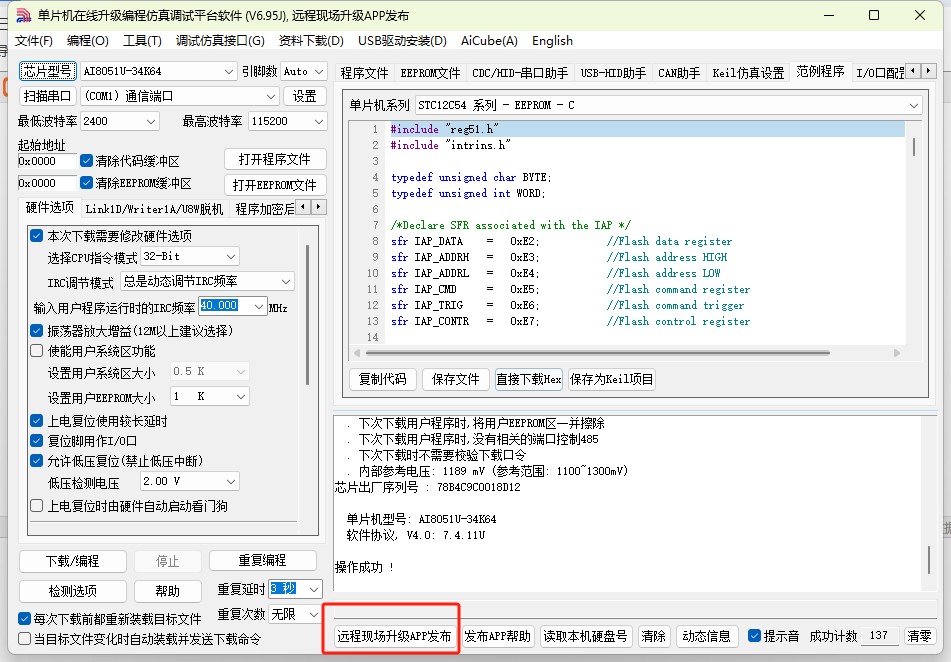
Task: Click first 起始地址 0x0000 field
Action: tap(47, 161)
